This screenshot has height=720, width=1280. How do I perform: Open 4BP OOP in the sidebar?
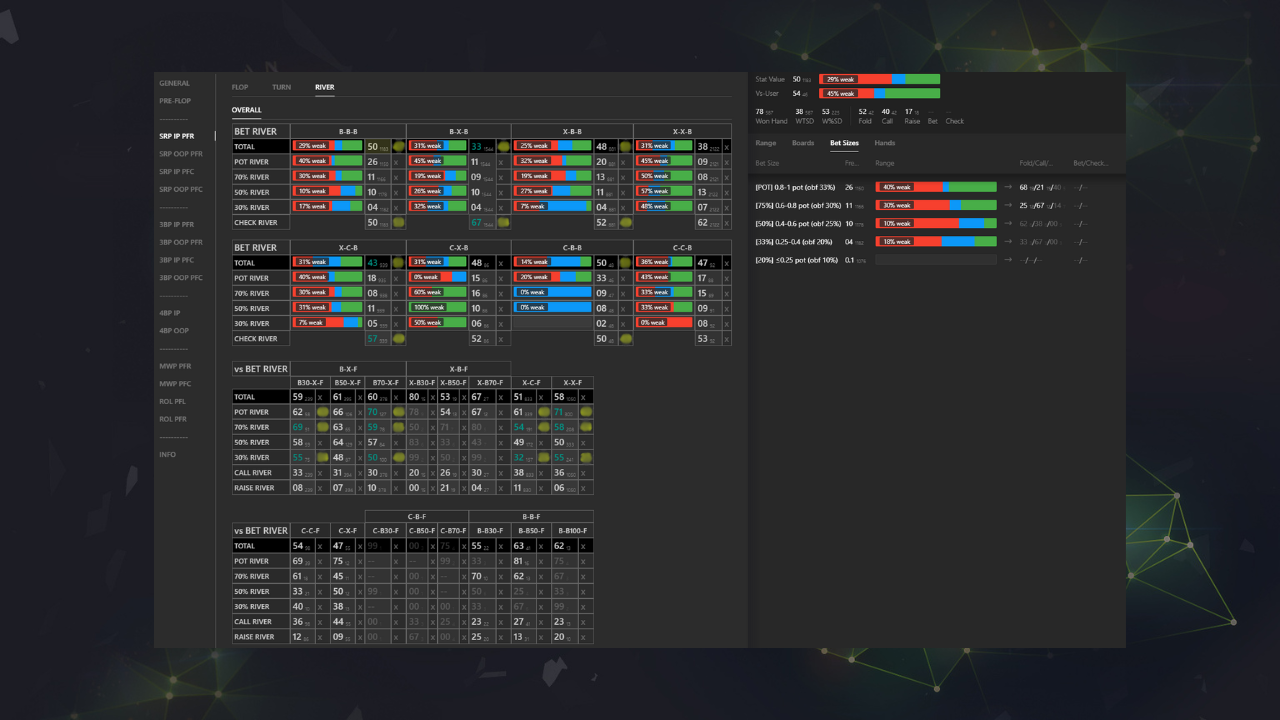174,331
